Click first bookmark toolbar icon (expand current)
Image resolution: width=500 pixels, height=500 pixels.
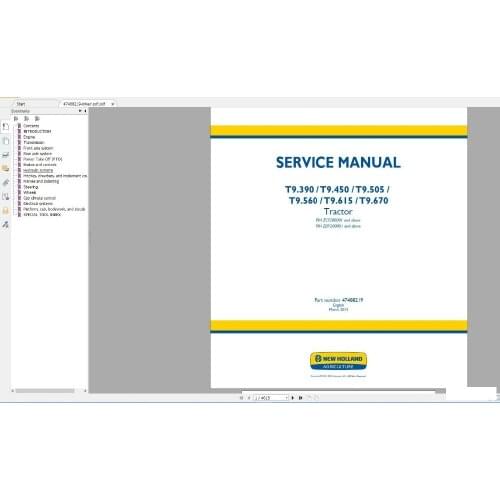tap(16, 119)
